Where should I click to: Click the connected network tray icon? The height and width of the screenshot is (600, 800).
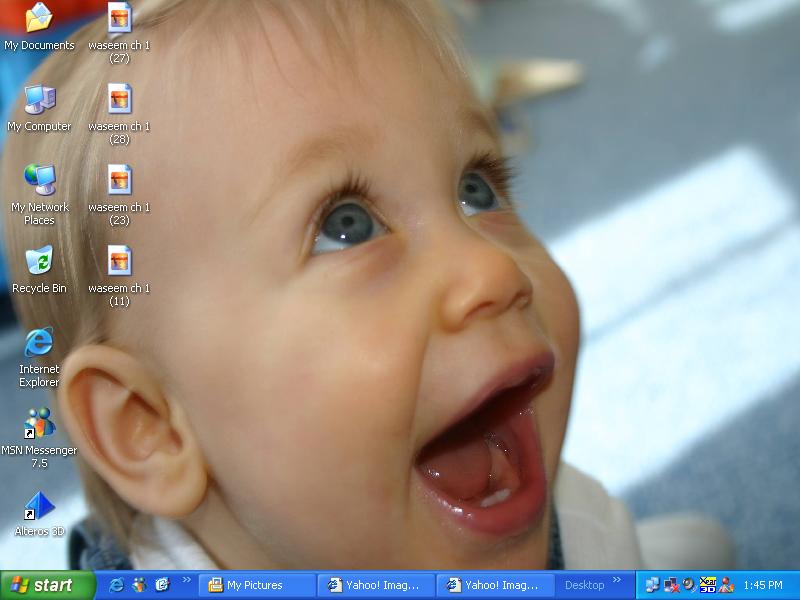(652, 585)
